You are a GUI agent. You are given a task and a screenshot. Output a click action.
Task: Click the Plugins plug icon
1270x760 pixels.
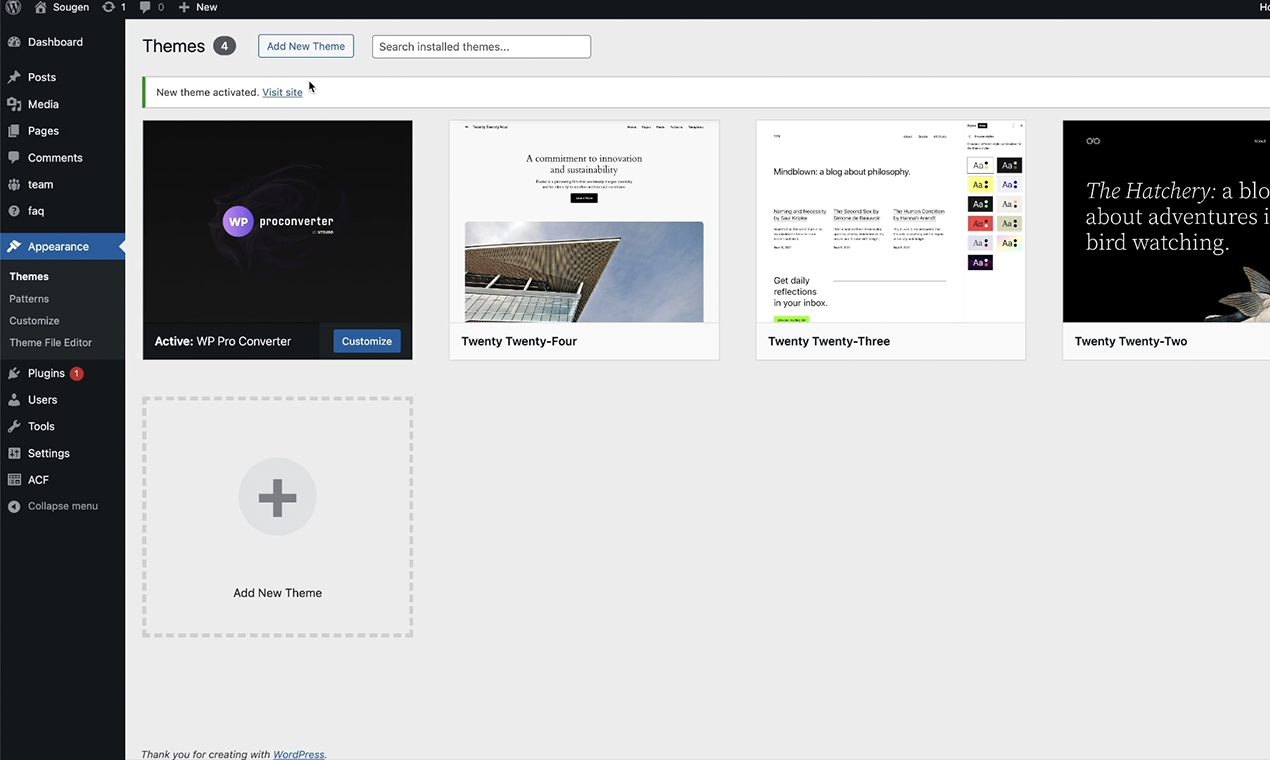click(x=14, y=373)
